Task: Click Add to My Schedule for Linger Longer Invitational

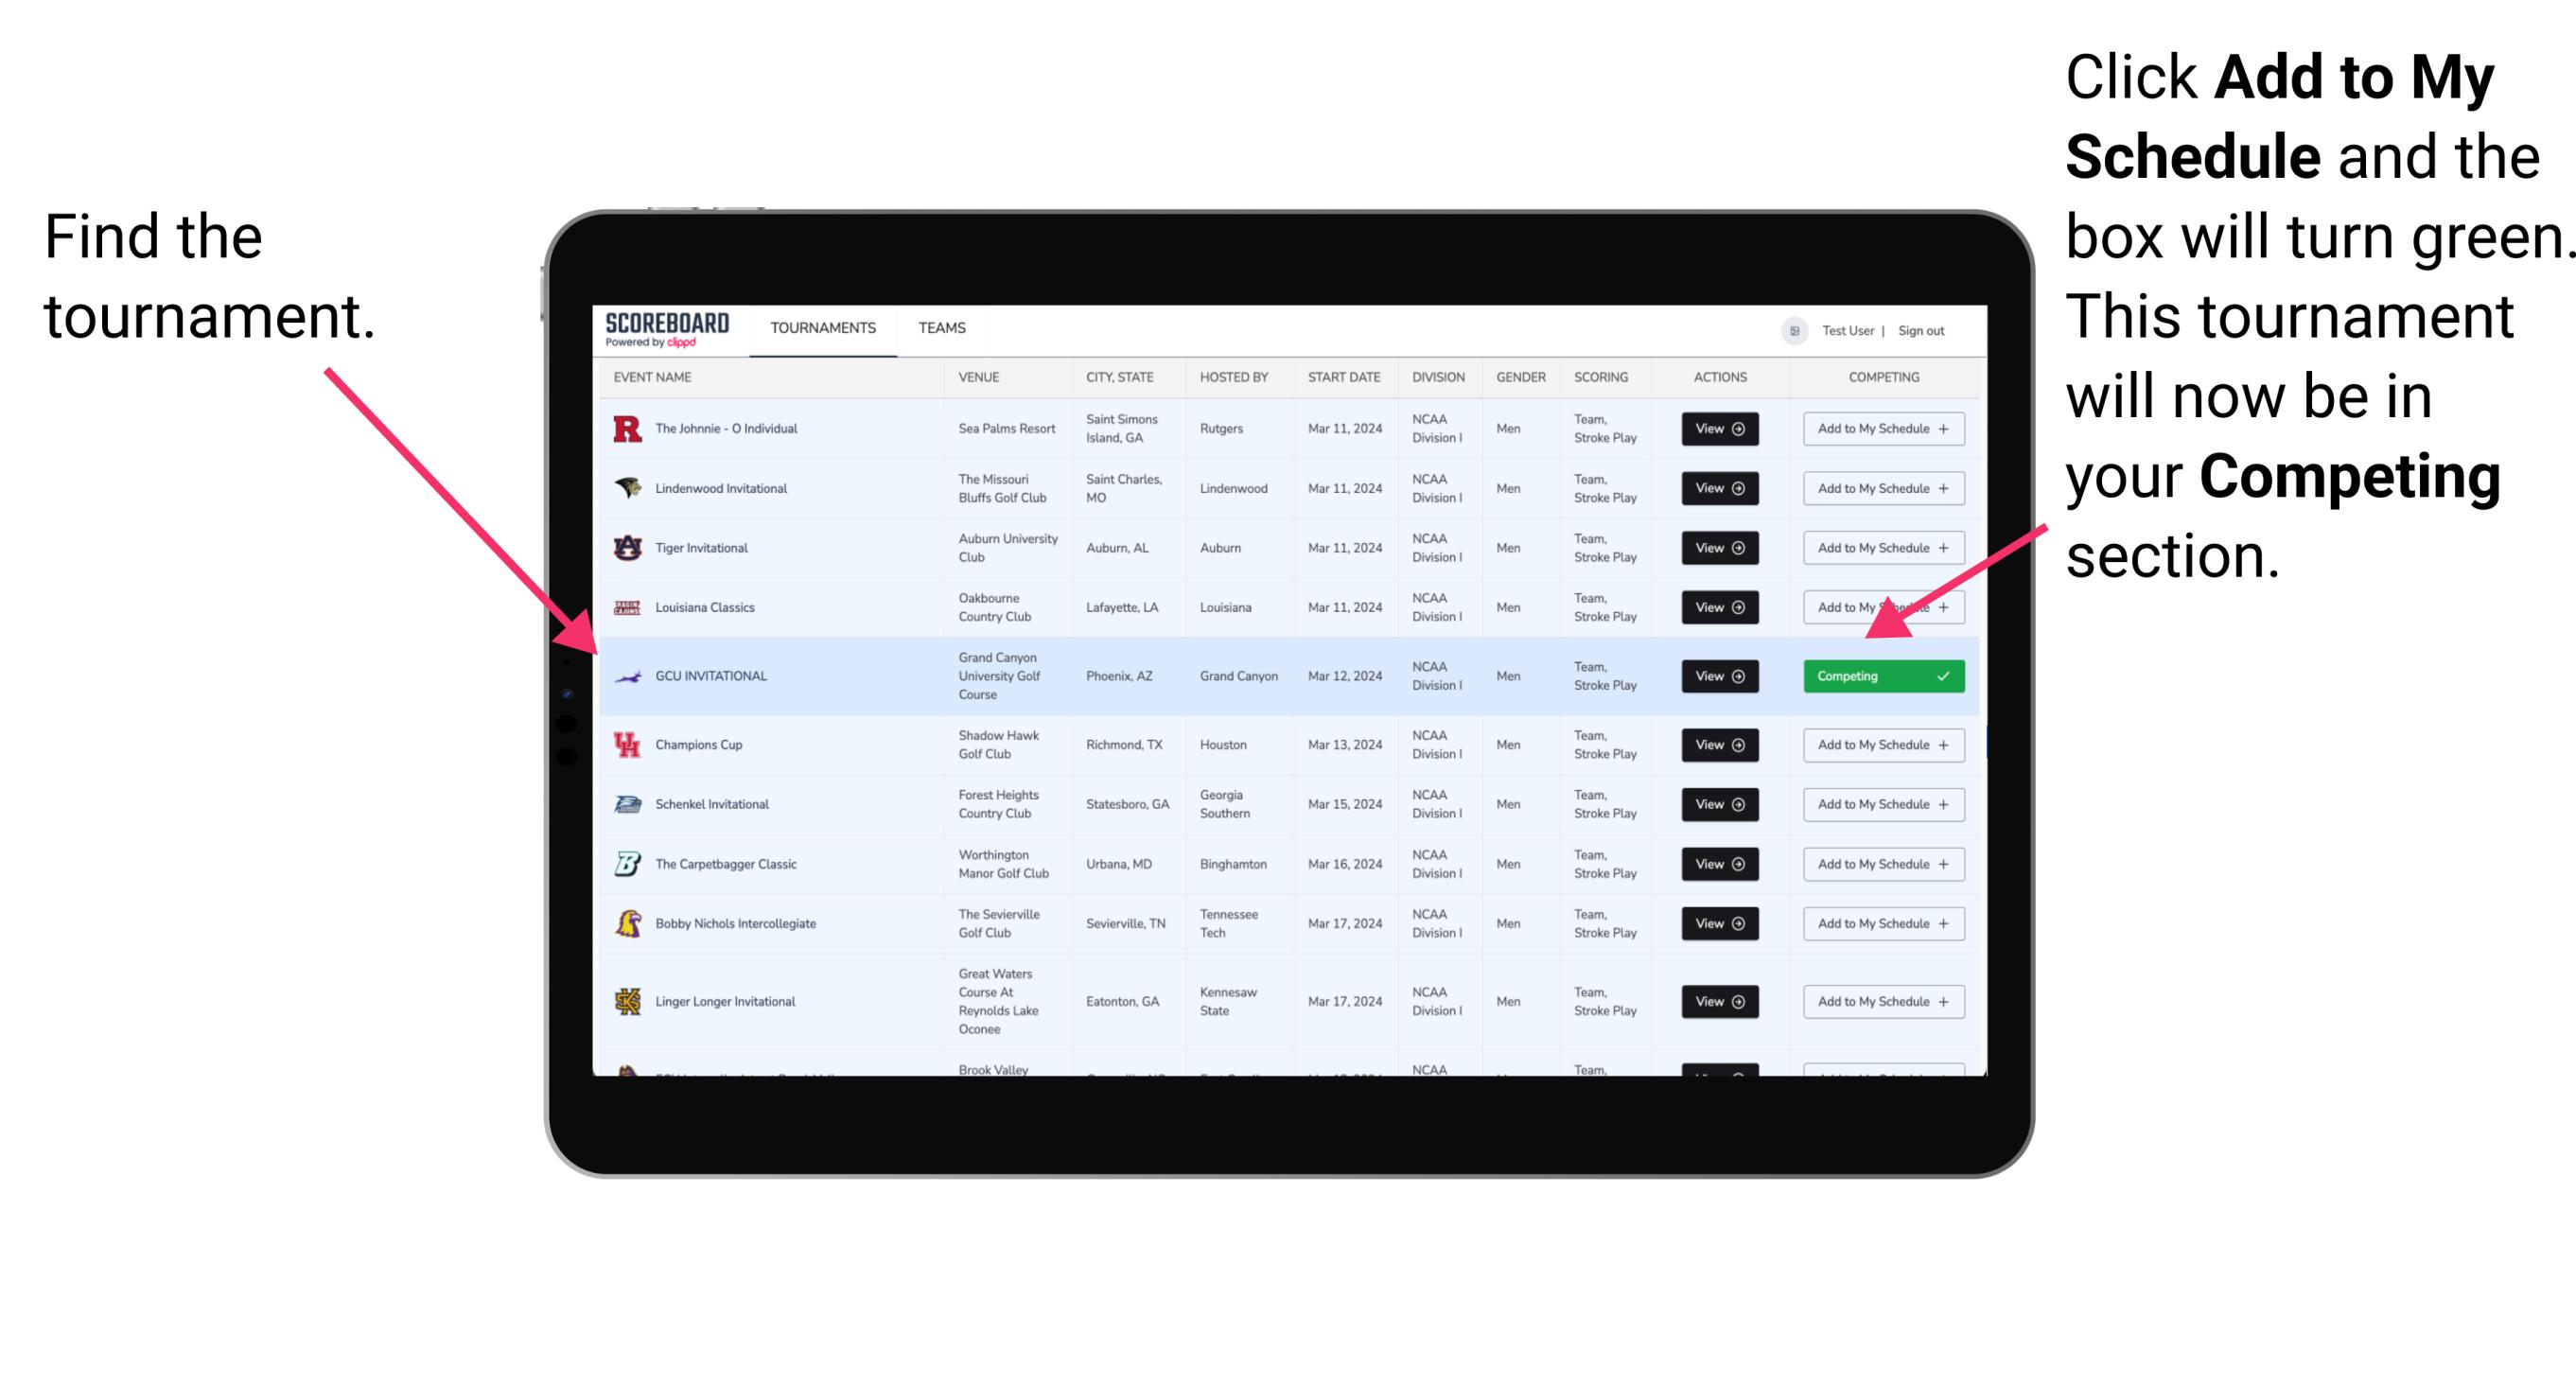Action: [1880, 1002]
